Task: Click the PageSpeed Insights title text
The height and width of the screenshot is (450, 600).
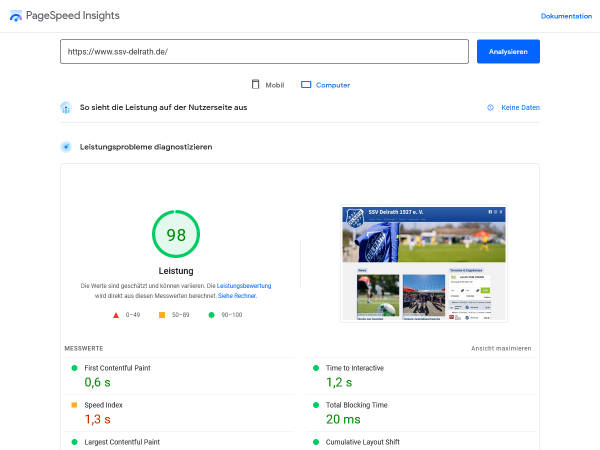Action: [73, 16]
